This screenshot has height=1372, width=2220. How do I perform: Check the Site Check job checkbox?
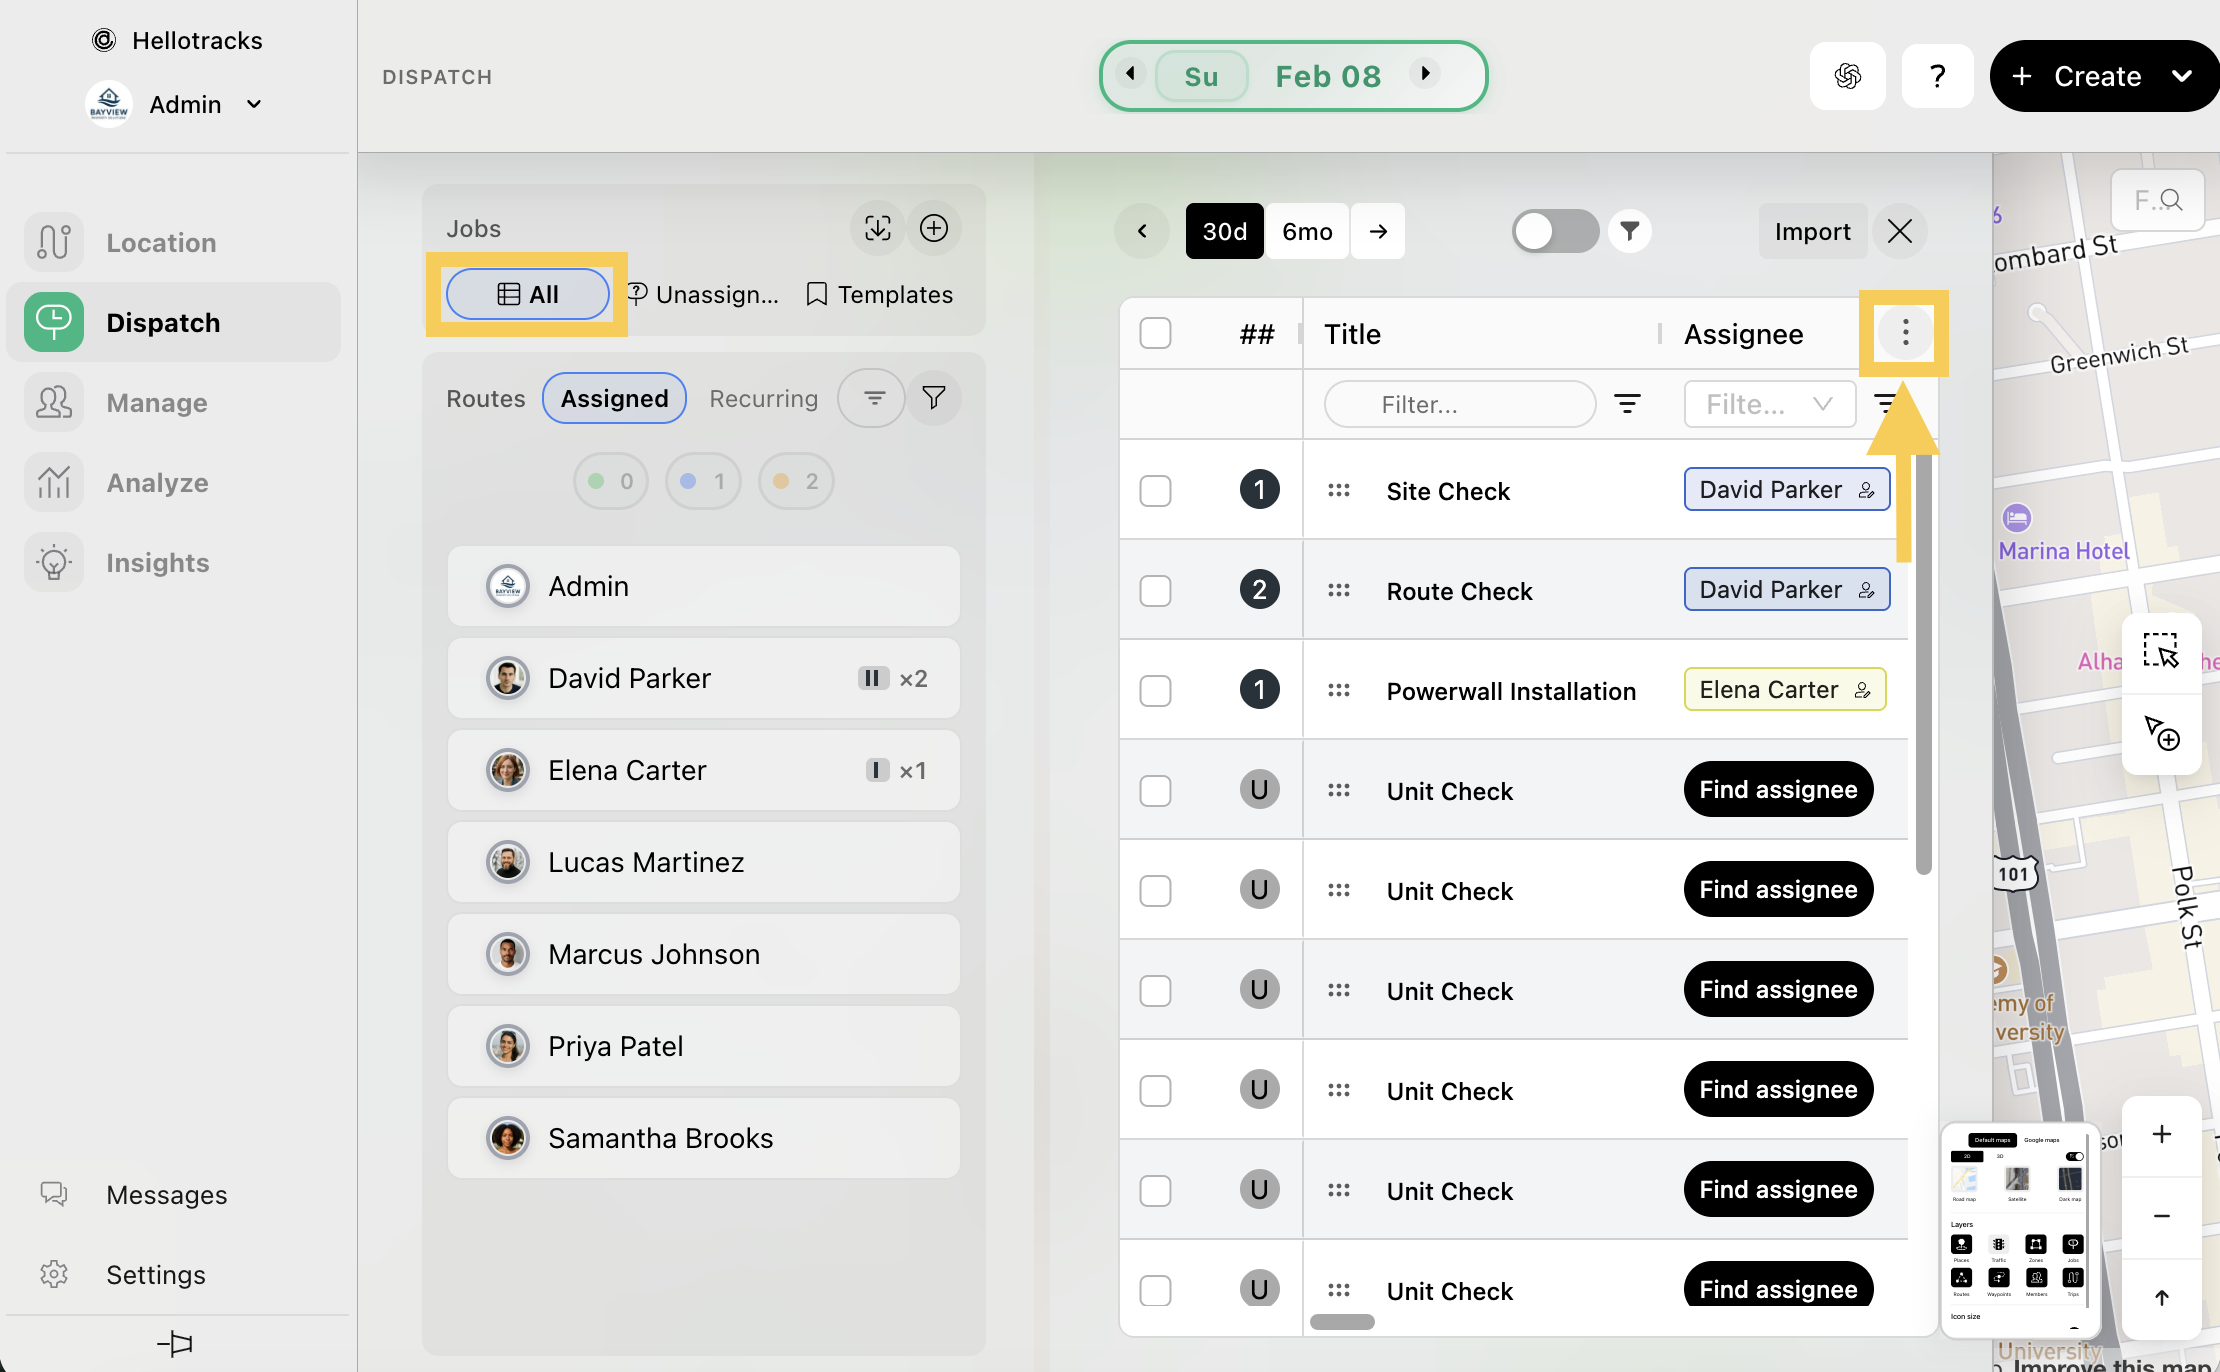1155,491
